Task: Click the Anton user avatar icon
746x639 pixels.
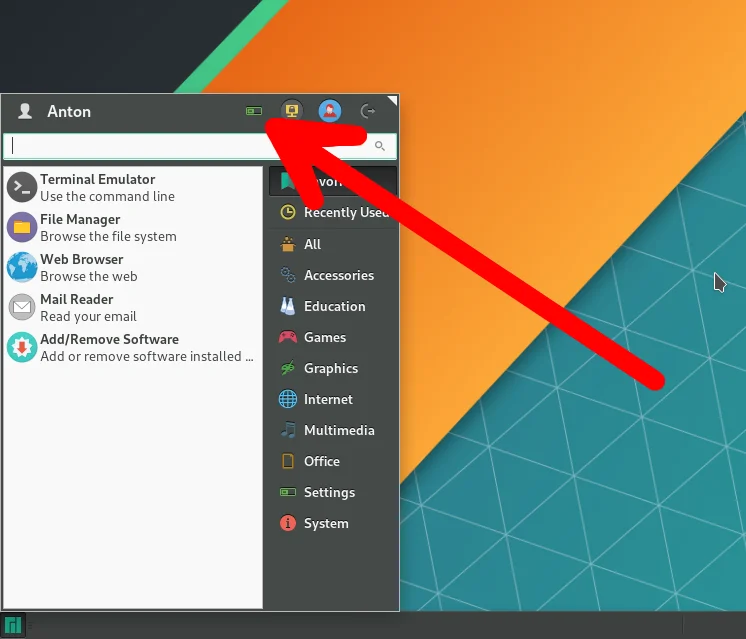Action: click(x=25, y=111)
